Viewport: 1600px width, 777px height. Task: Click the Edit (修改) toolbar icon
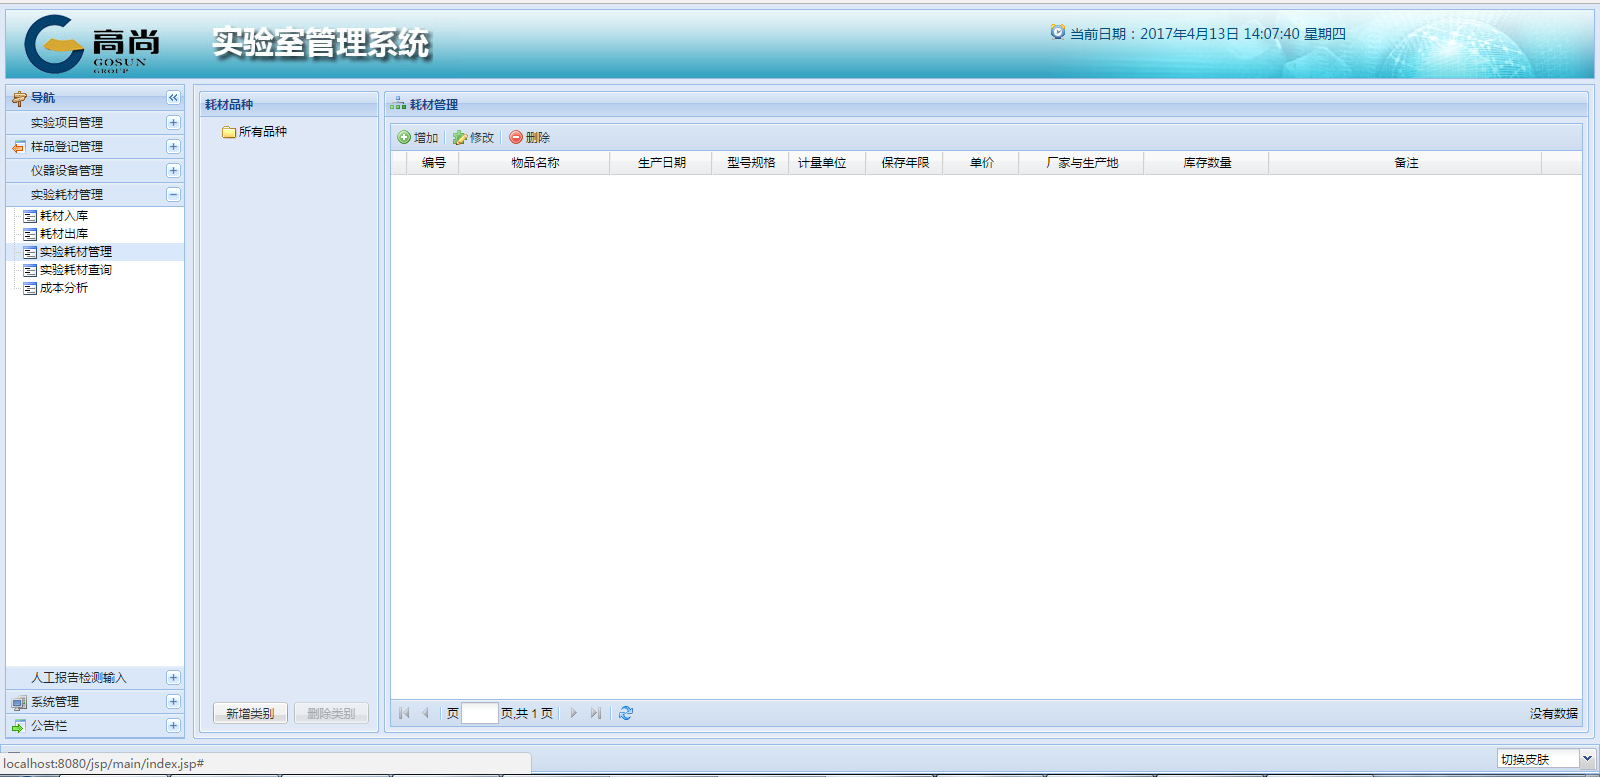[x=460, y=138]
